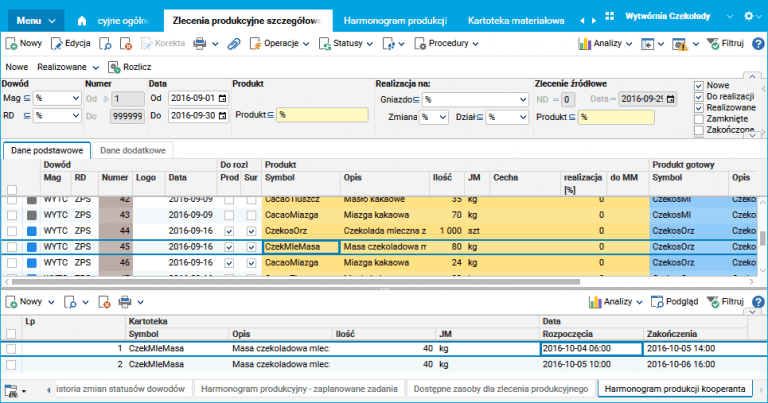768x403 pixels.
Task: Click the top toolbar panel arrow icon
Action: pos(648,44)
